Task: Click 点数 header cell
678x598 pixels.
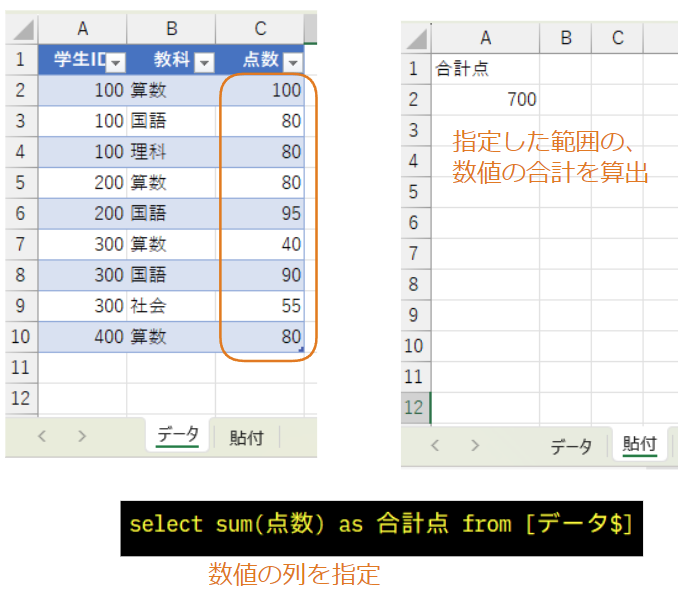Action: (x=260, y=60)
